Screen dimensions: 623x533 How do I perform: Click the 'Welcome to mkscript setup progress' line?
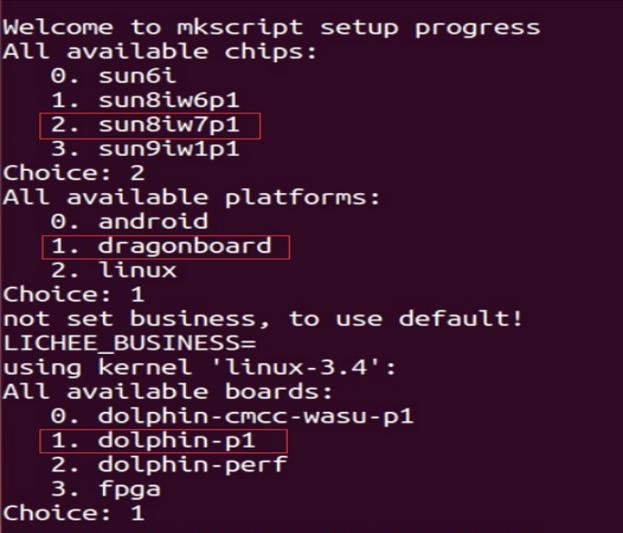tap(271, 28)
